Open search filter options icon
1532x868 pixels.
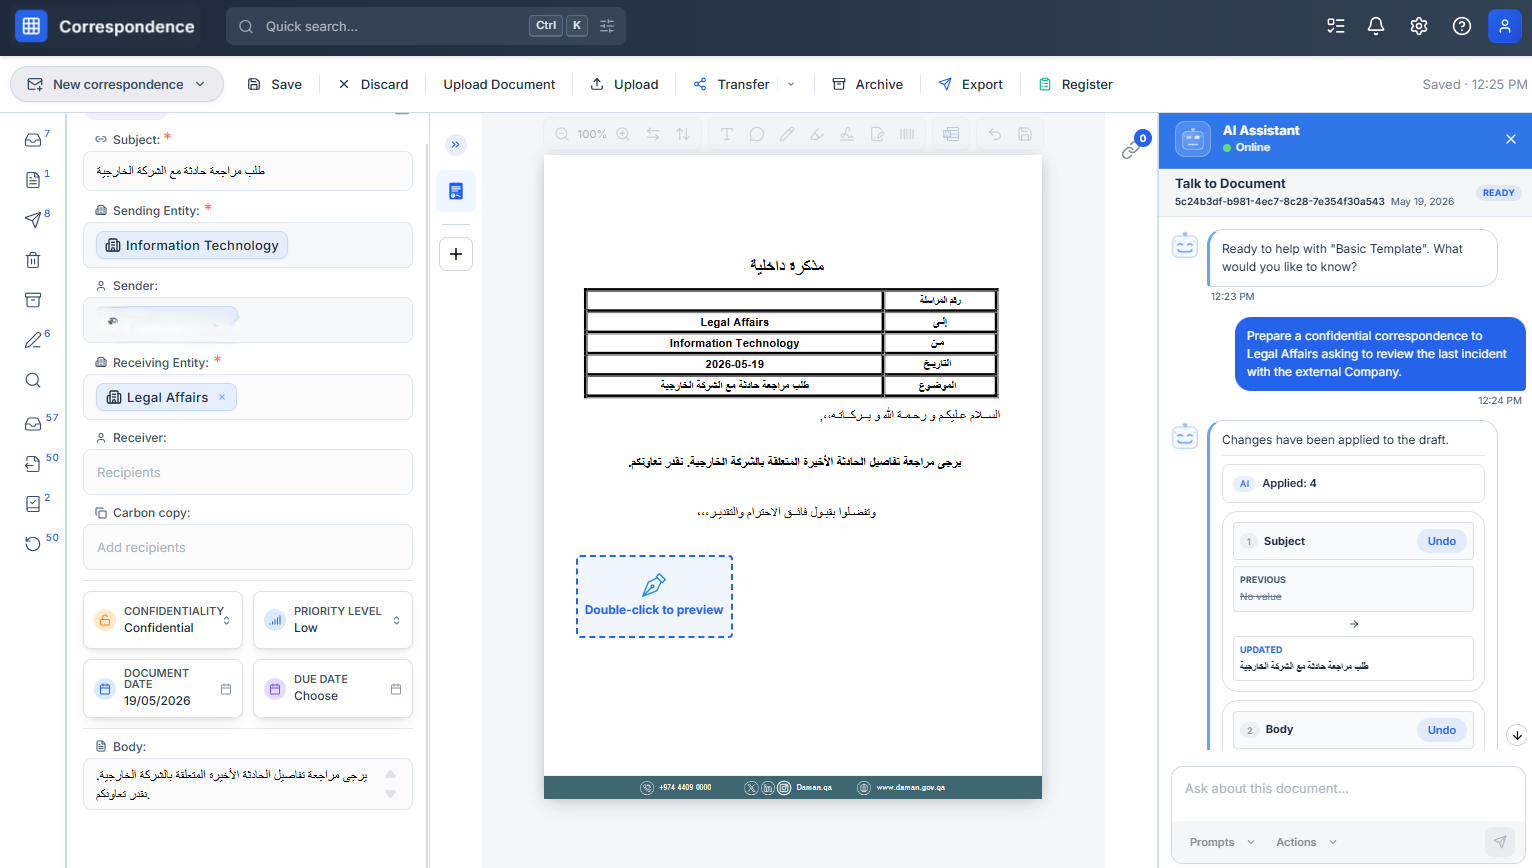coord(607,26)
